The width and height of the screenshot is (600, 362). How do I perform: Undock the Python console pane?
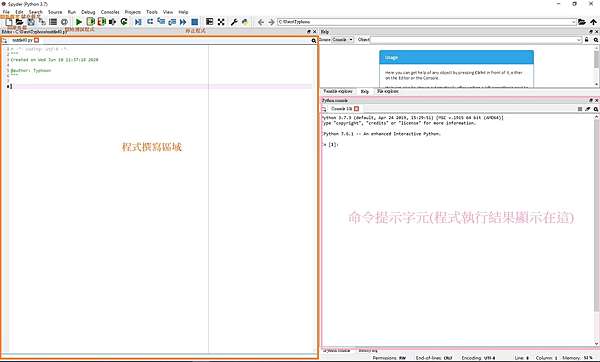591,101
